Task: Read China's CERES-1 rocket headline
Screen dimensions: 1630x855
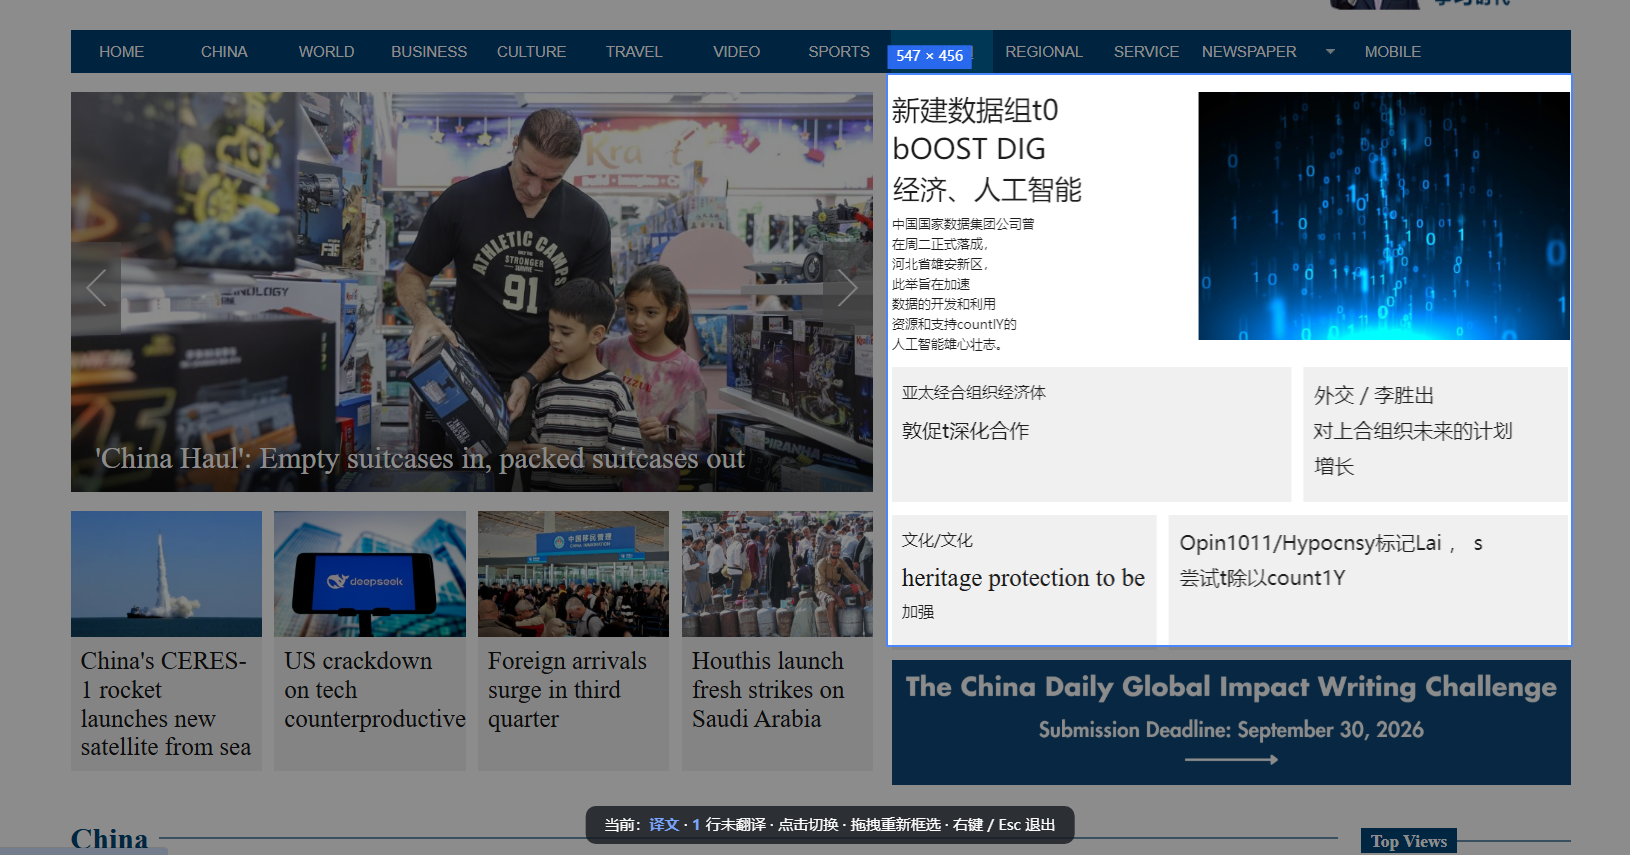Action: click(x=166, y=704)
